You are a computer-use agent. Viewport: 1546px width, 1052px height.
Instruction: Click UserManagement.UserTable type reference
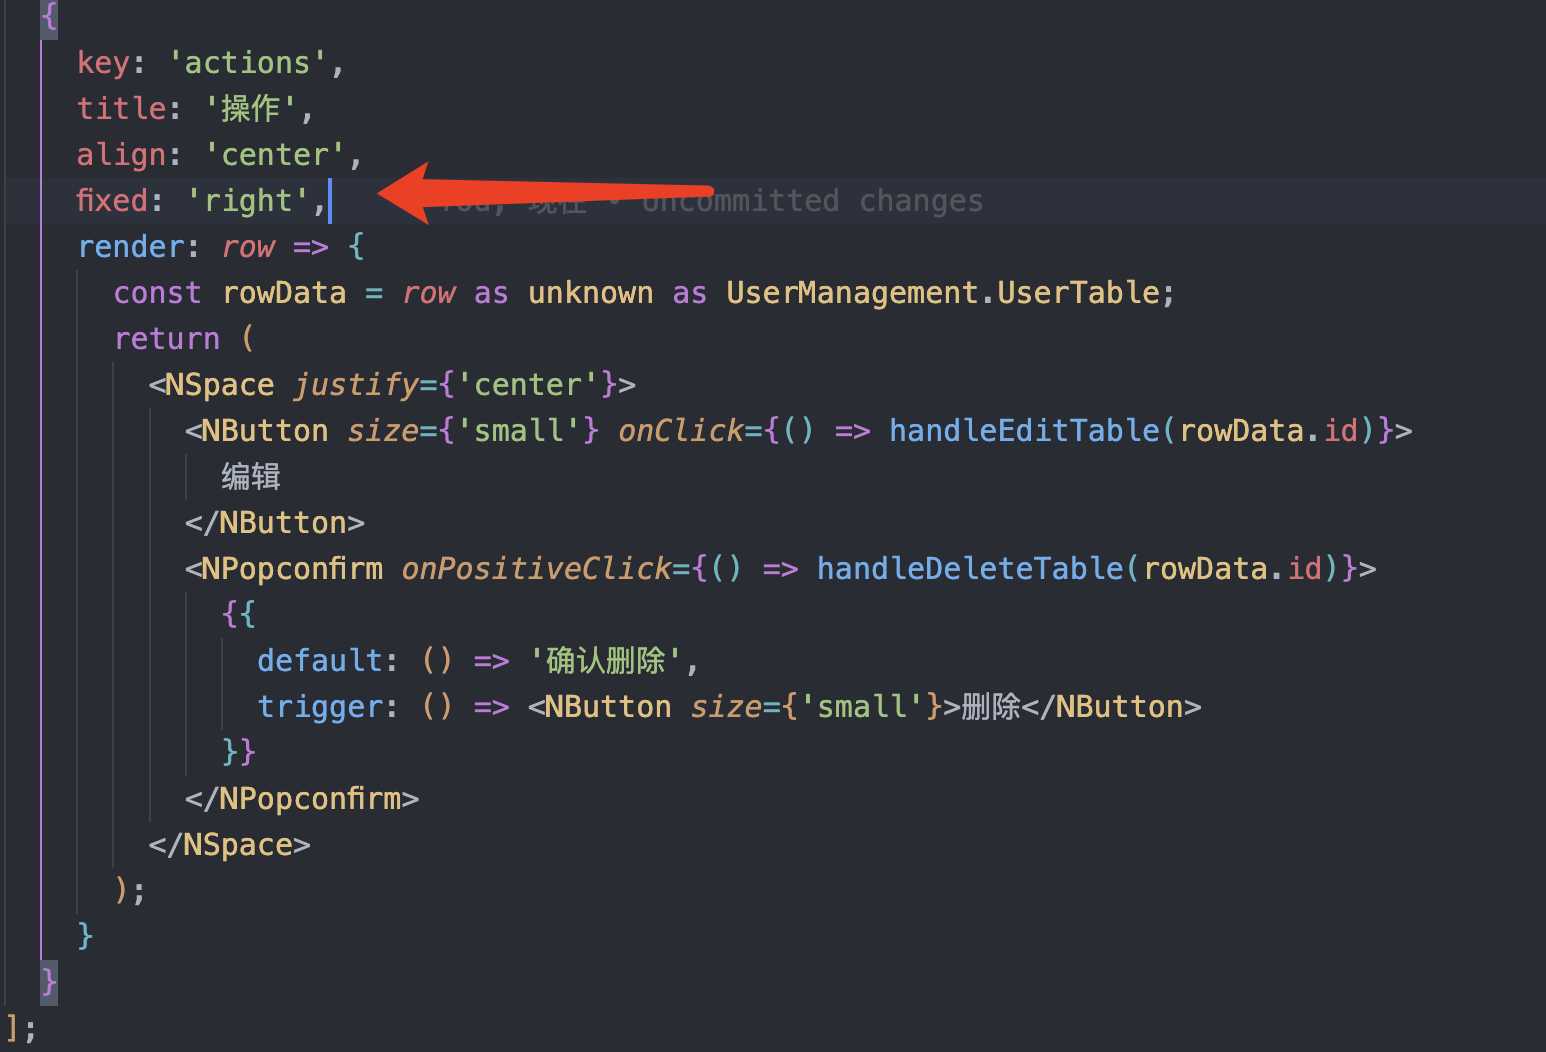[x=948, y=292]
